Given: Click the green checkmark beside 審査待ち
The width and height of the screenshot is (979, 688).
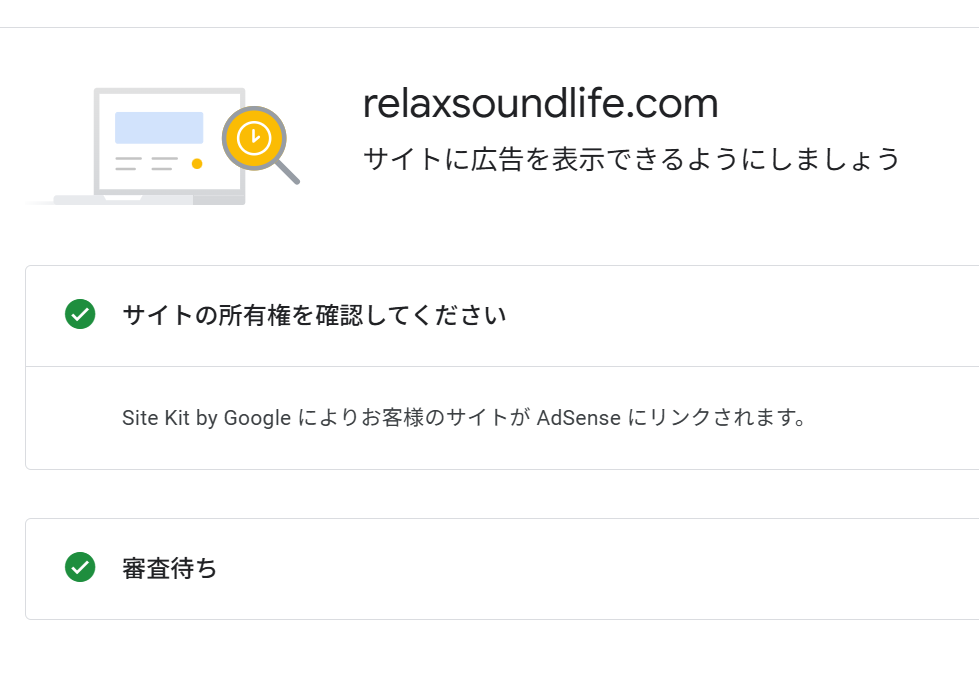Looking at the screenshot, I should pos(80,567).
